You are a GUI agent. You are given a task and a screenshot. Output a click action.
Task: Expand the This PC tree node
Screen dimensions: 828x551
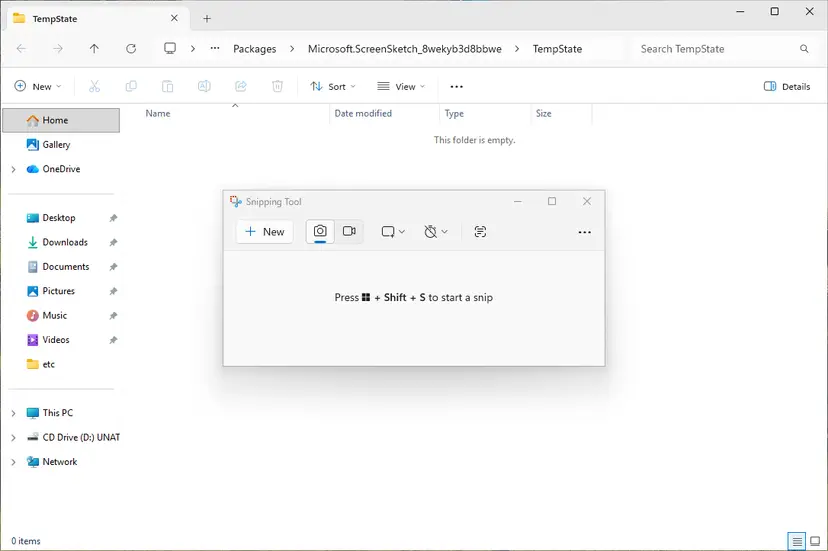(13, 413)
